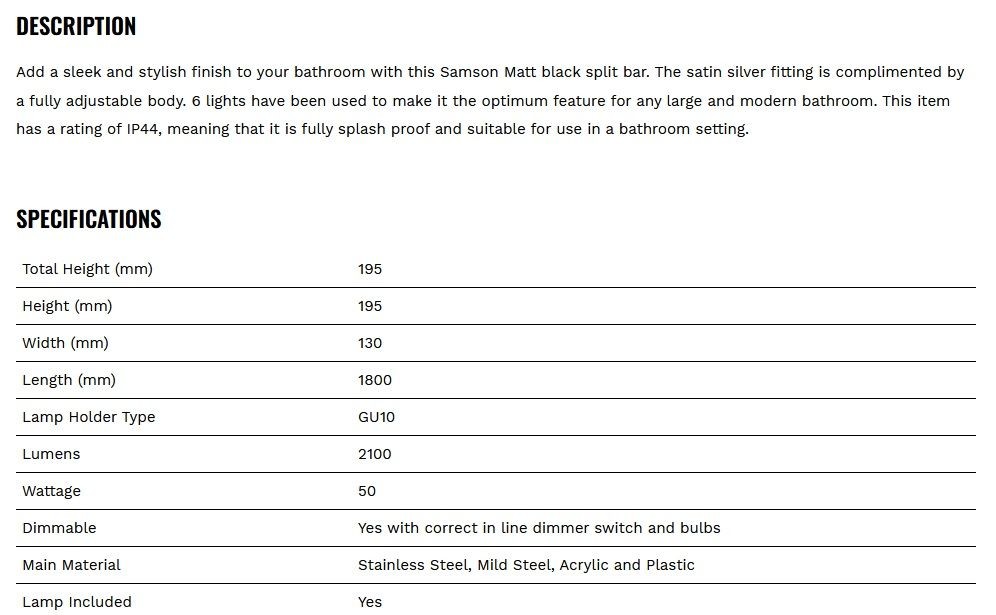Click the Width (mm) label
The width and height of the screenshot is (996, 615).
pyautogui.click(x=65, y=343)
